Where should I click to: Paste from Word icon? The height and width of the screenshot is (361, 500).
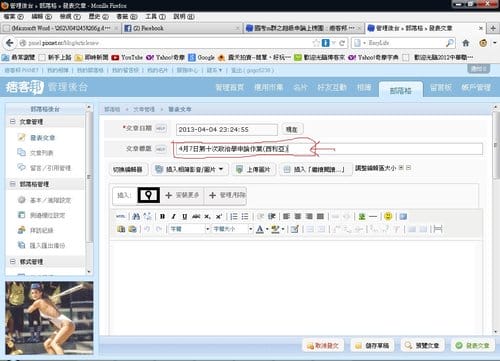132,229
